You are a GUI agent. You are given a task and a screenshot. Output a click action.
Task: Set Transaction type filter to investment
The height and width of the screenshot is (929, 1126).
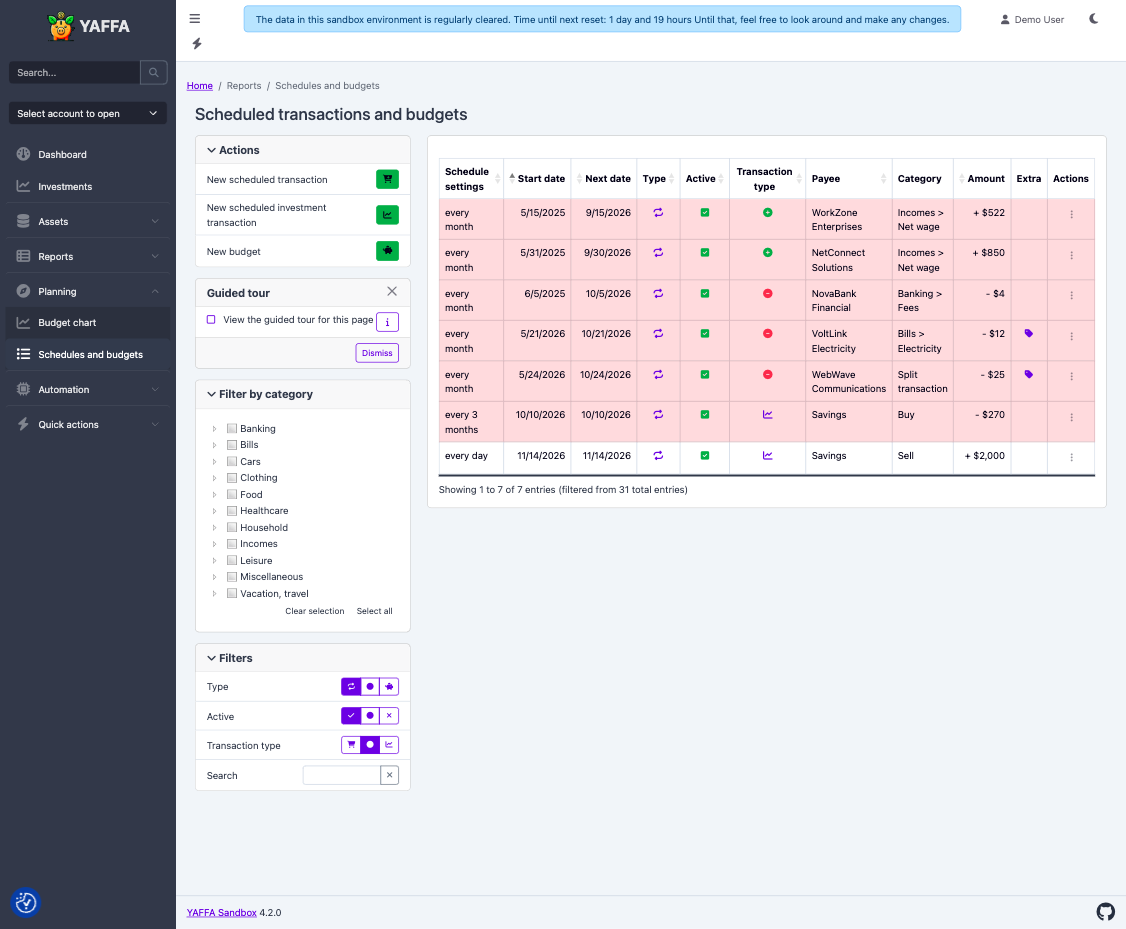pos(389,745)
